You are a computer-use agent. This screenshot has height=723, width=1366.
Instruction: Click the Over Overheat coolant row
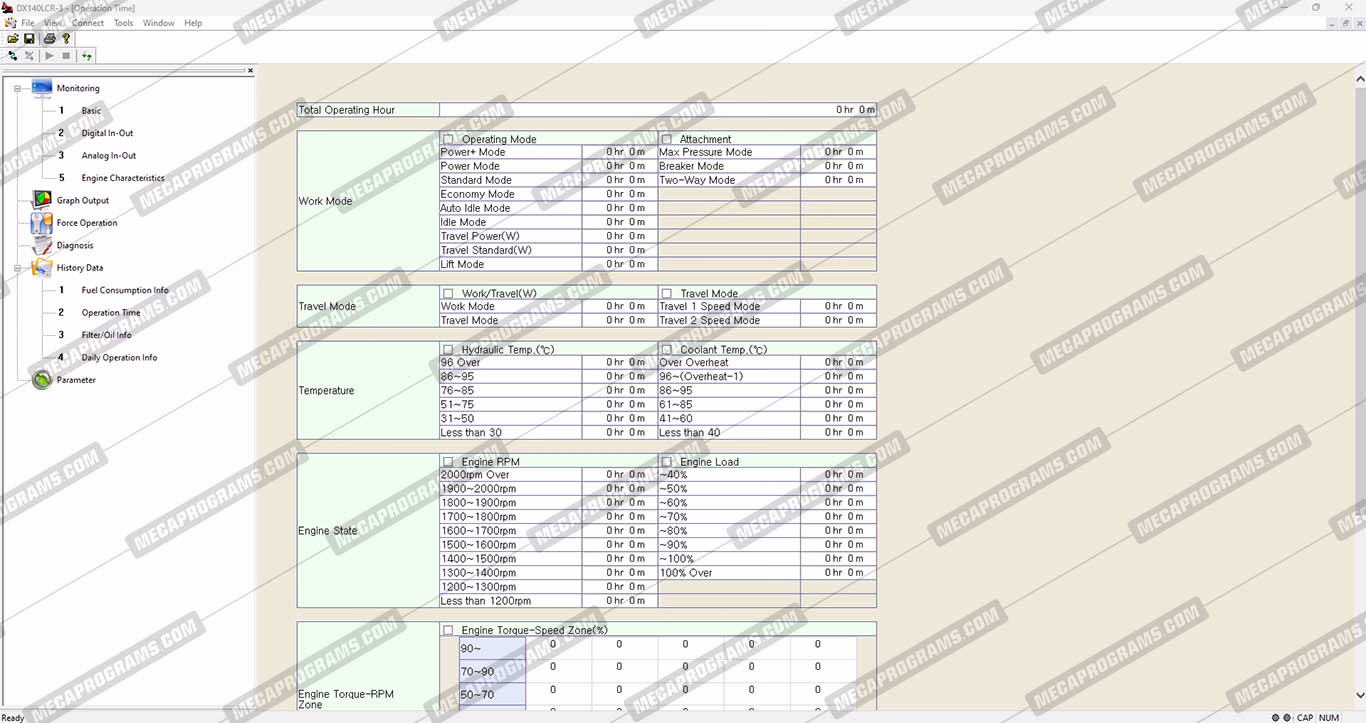694,362
